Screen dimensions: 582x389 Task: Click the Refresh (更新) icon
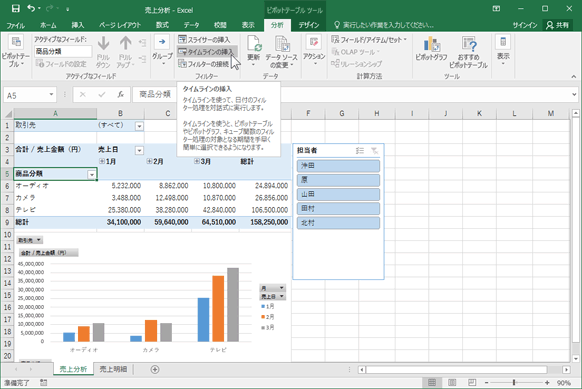pos(254,44)
